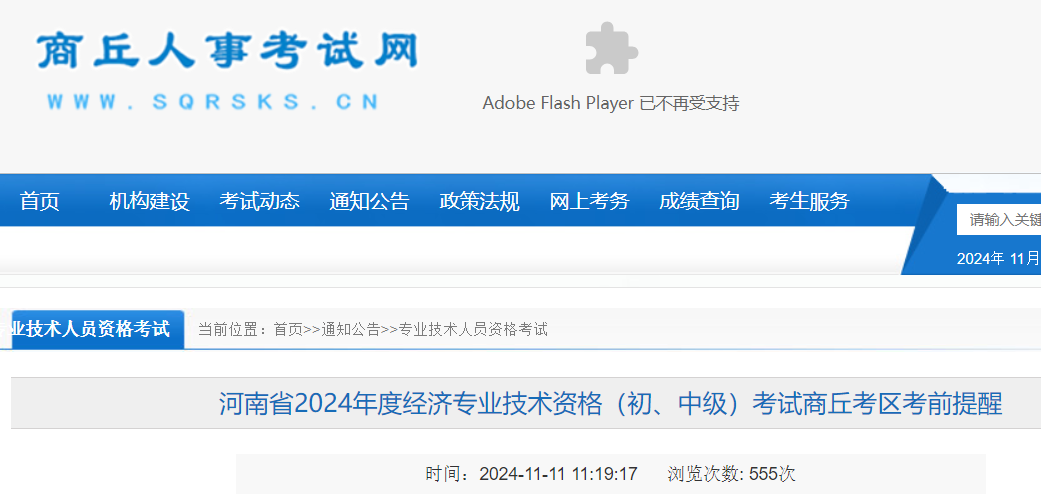Select 考生服务 in the navigation bar
Viewport: 1041px width, 503px height.
click(x=809, y=201)
